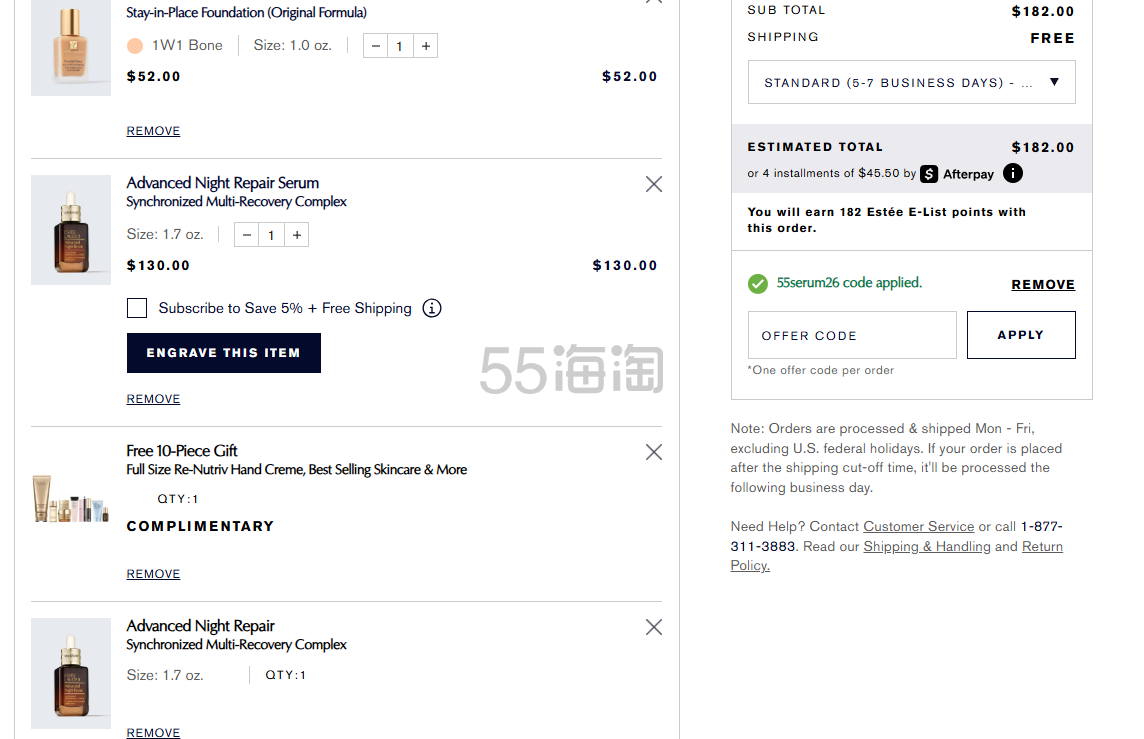
Task: Open Shipping & Handling link
Action: tap(927, 547)
